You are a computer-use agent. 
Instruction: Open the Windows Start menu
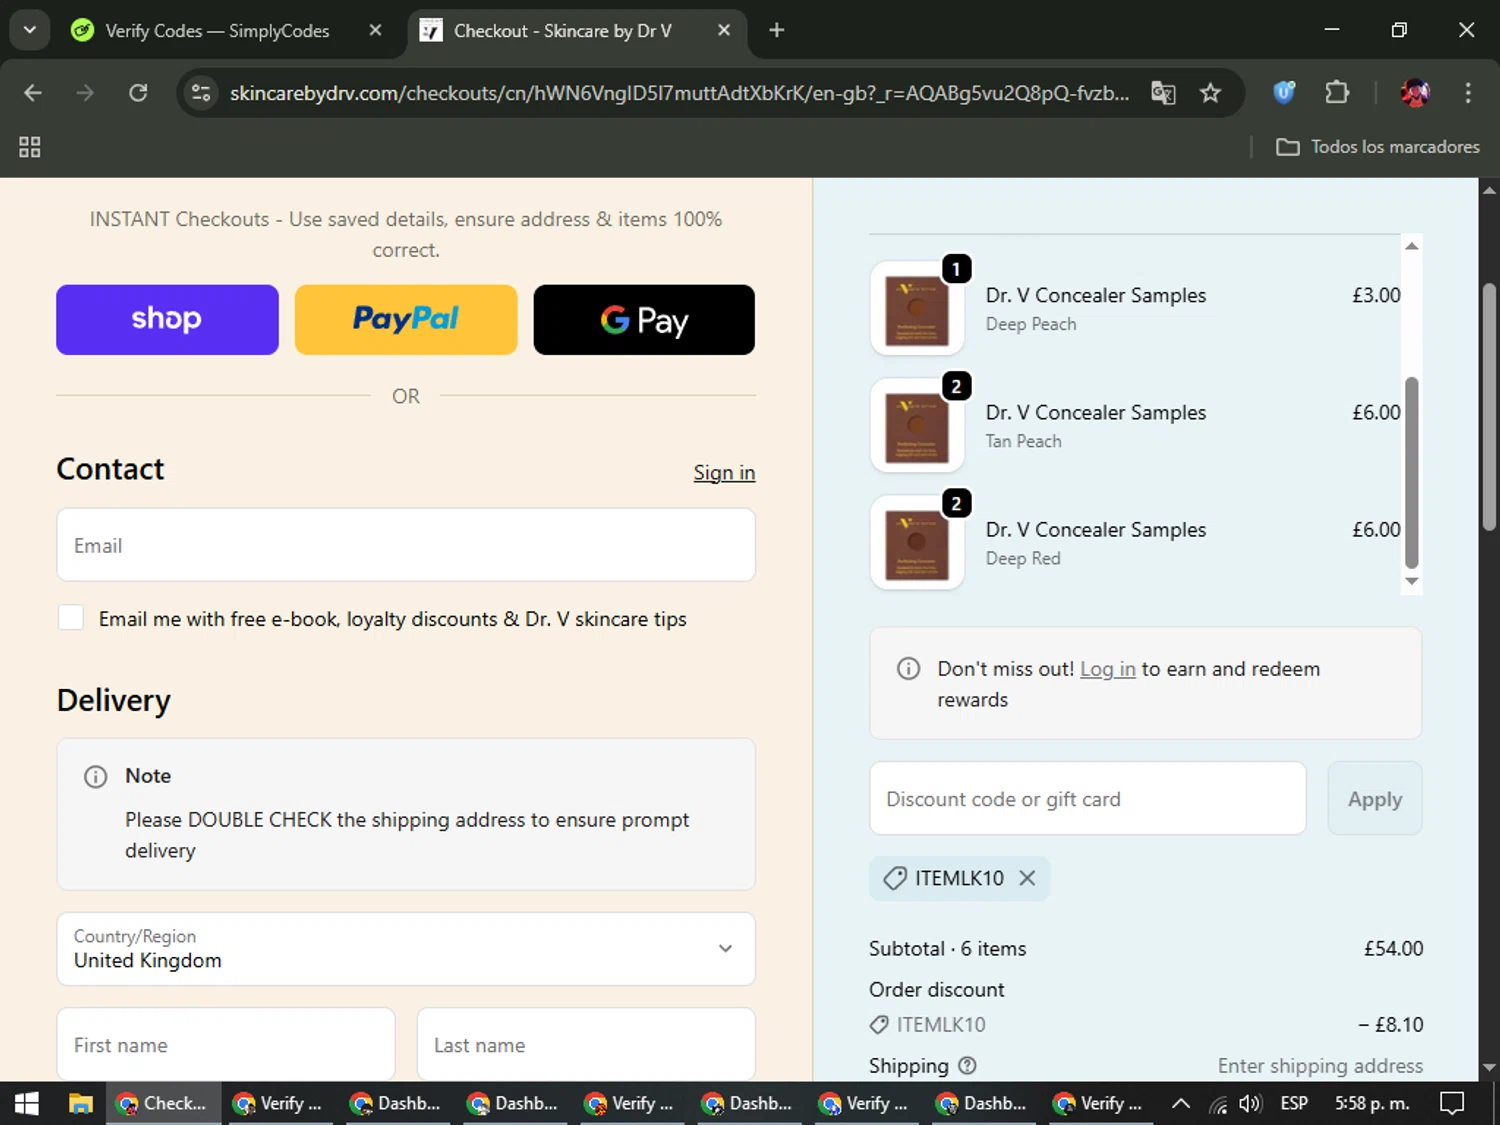27,1103
